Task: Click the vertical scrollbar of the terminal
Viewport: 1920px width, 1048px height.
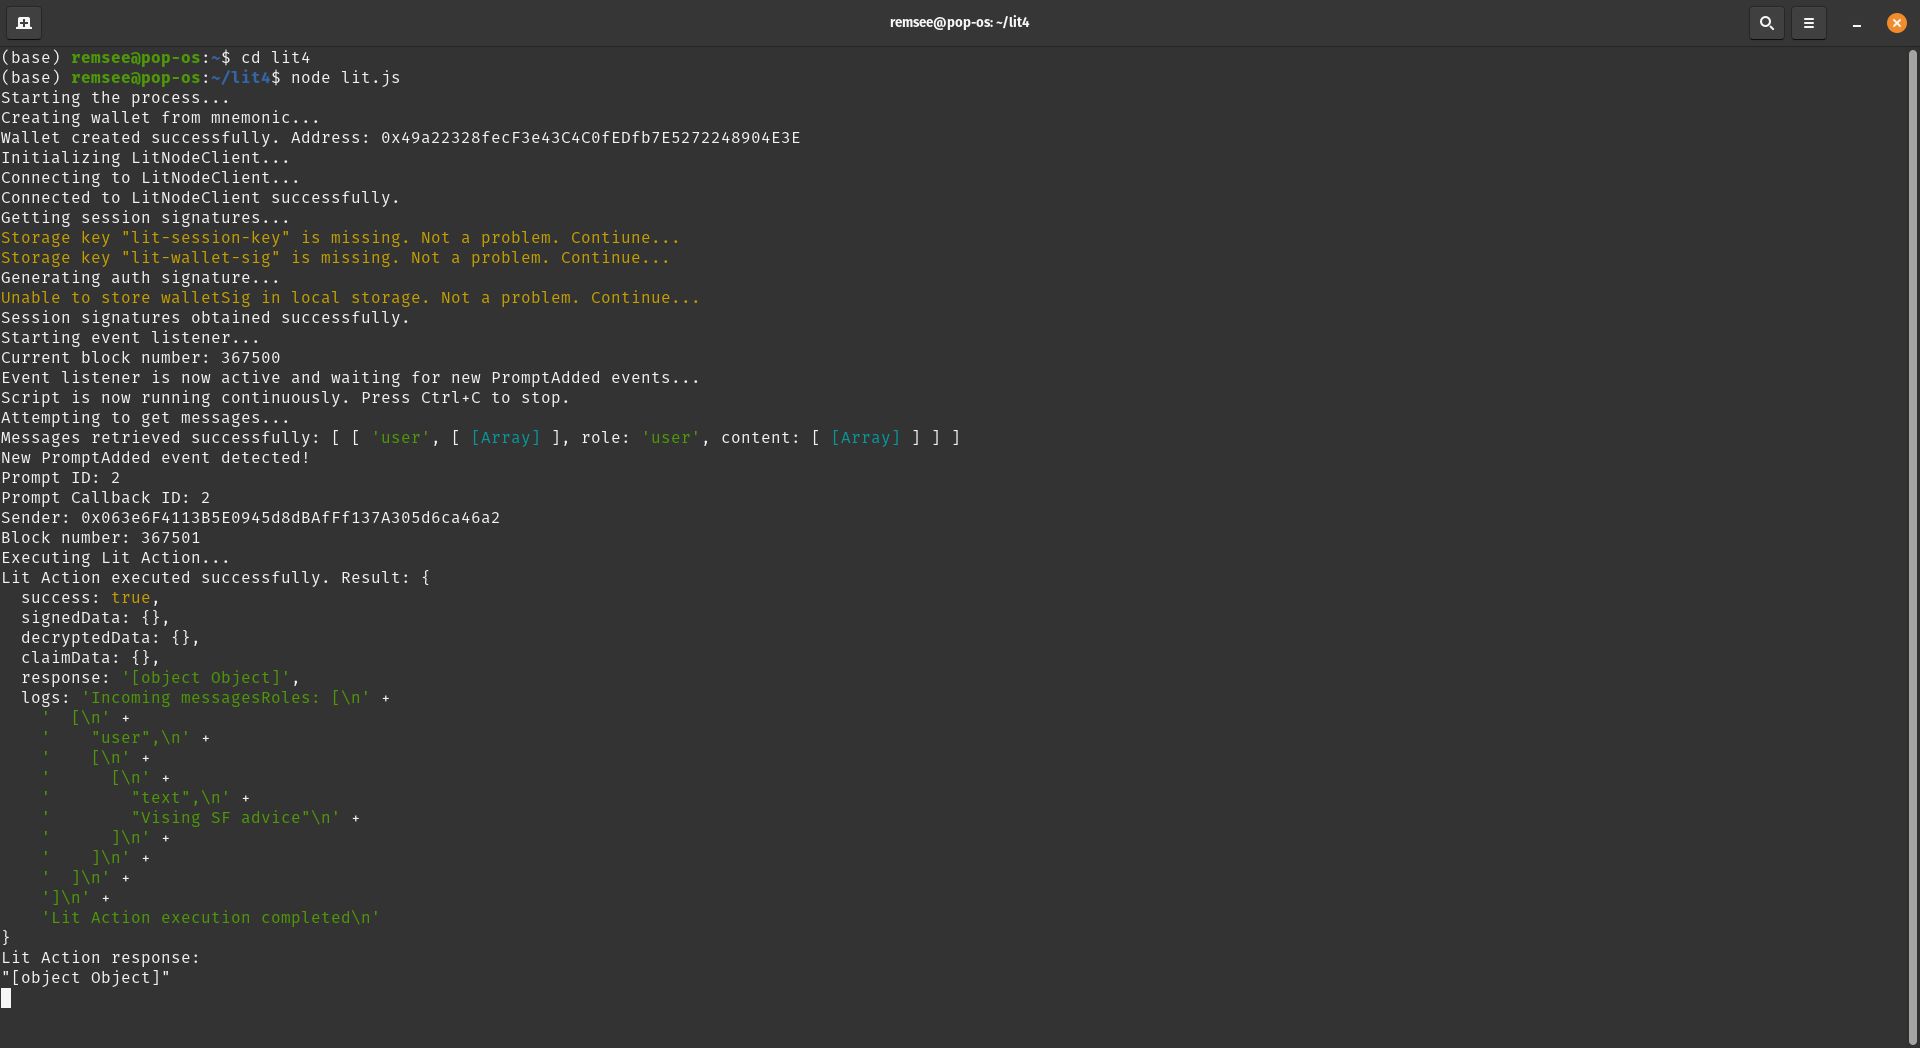Action: point(1913,546)
